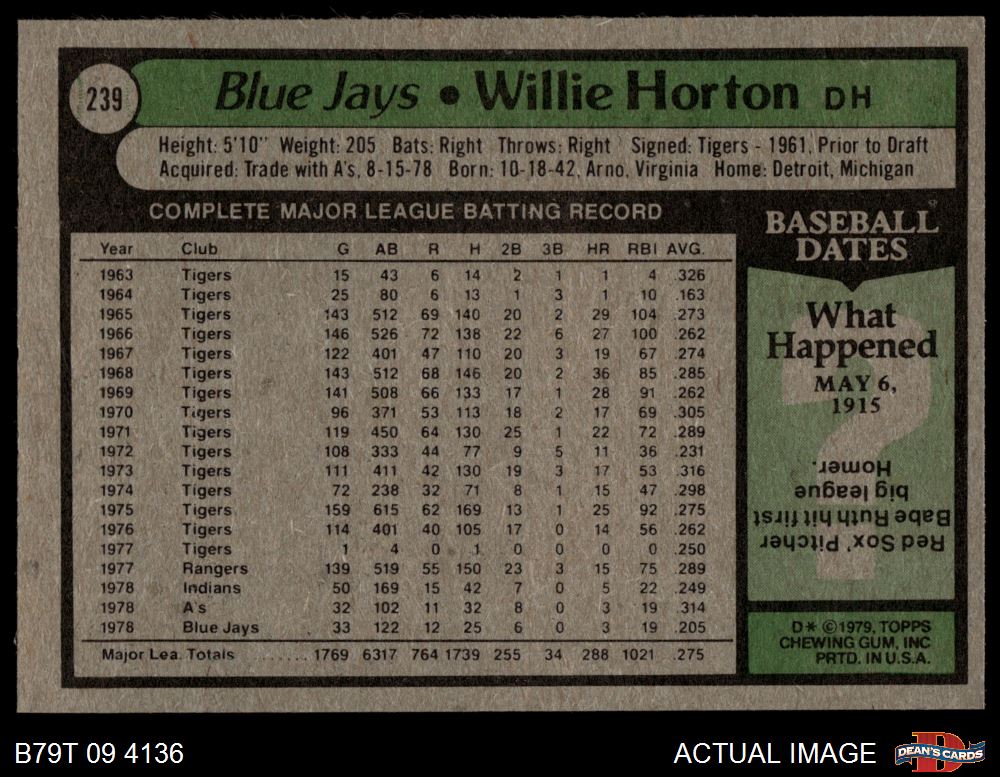Click the 'AVG.' column header
Viewport: 1000px width, 777px height.
(686, 249)
